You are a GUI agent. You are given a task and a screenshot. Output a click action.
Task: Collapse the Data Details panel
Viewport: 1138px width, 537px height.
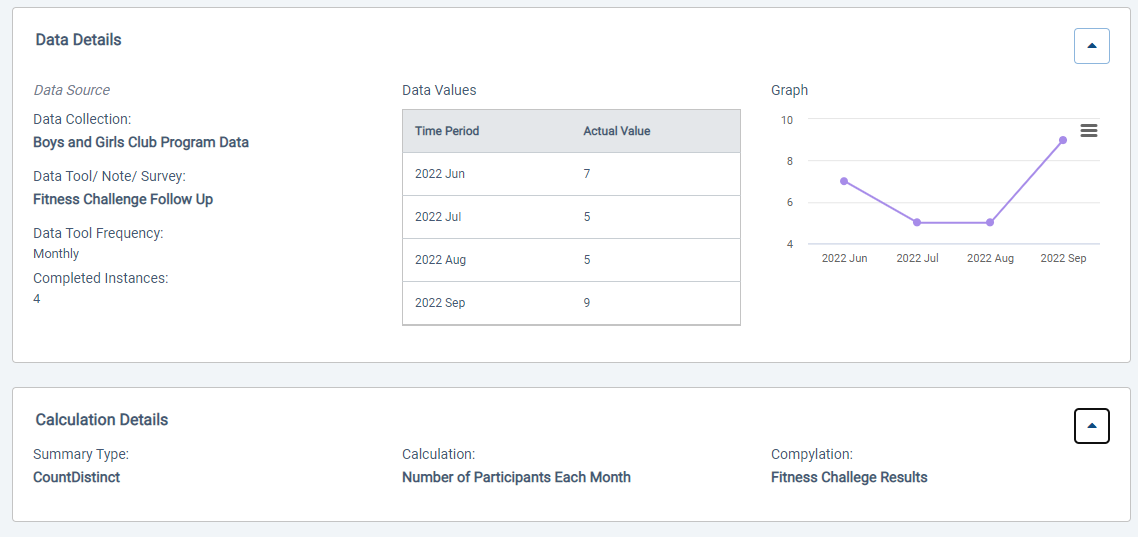click(1091, 46)
